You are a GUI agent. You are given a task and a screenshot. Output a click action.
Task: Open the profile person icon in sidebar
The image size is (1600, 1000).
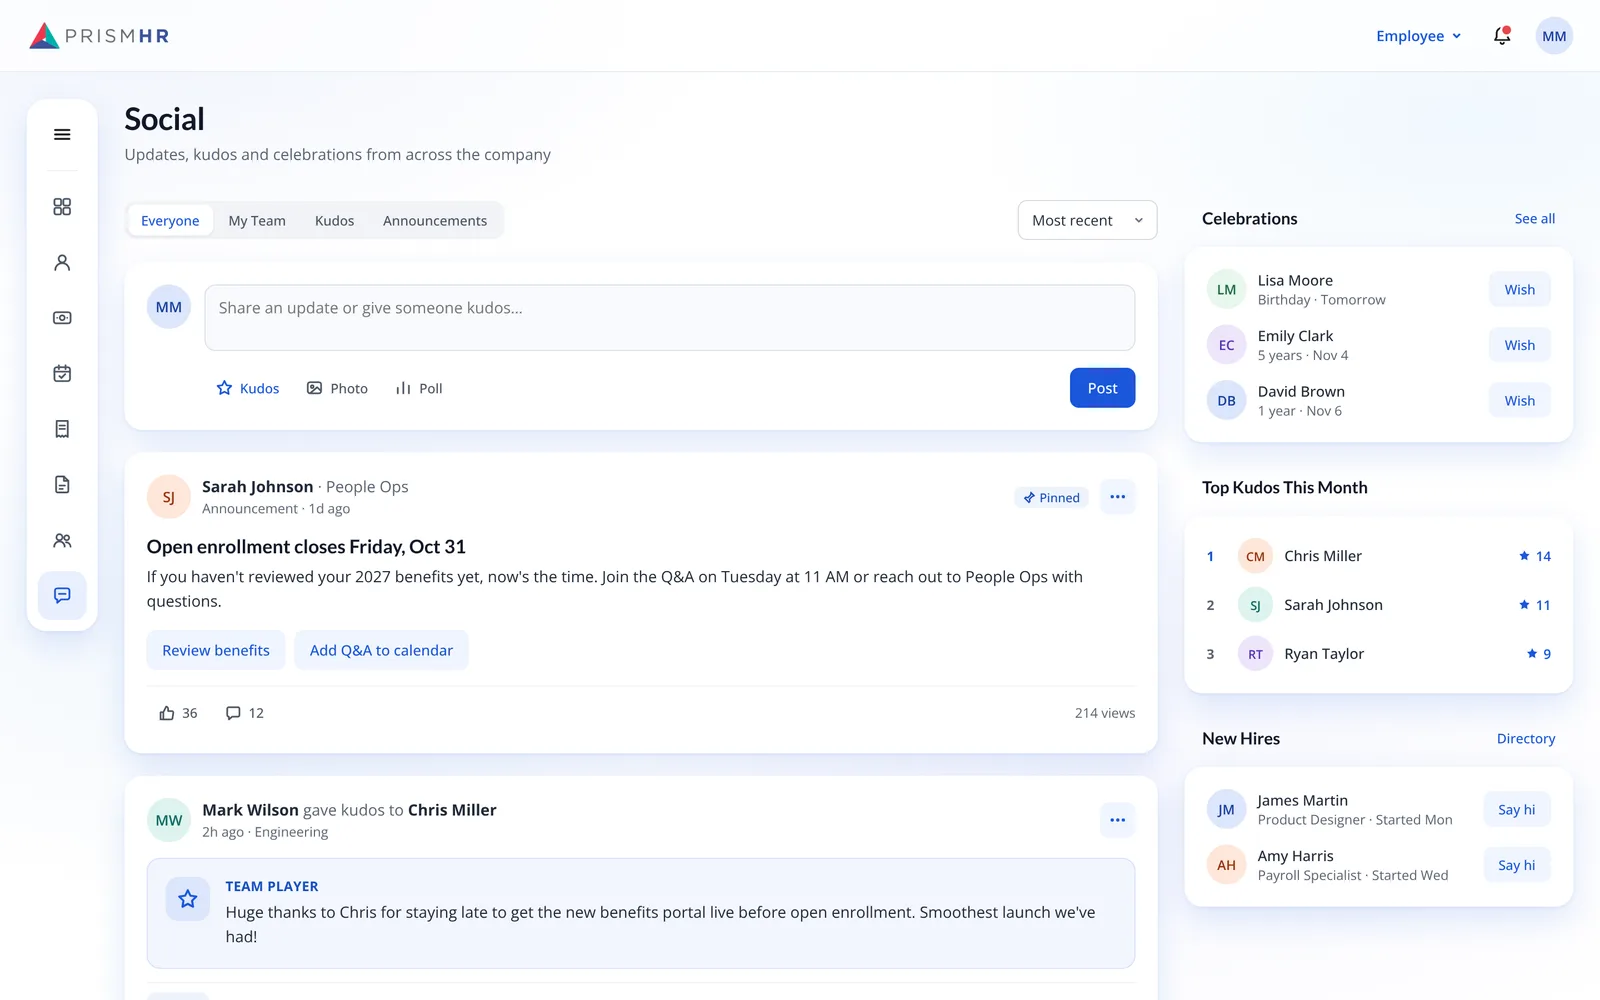coord(62,262)
